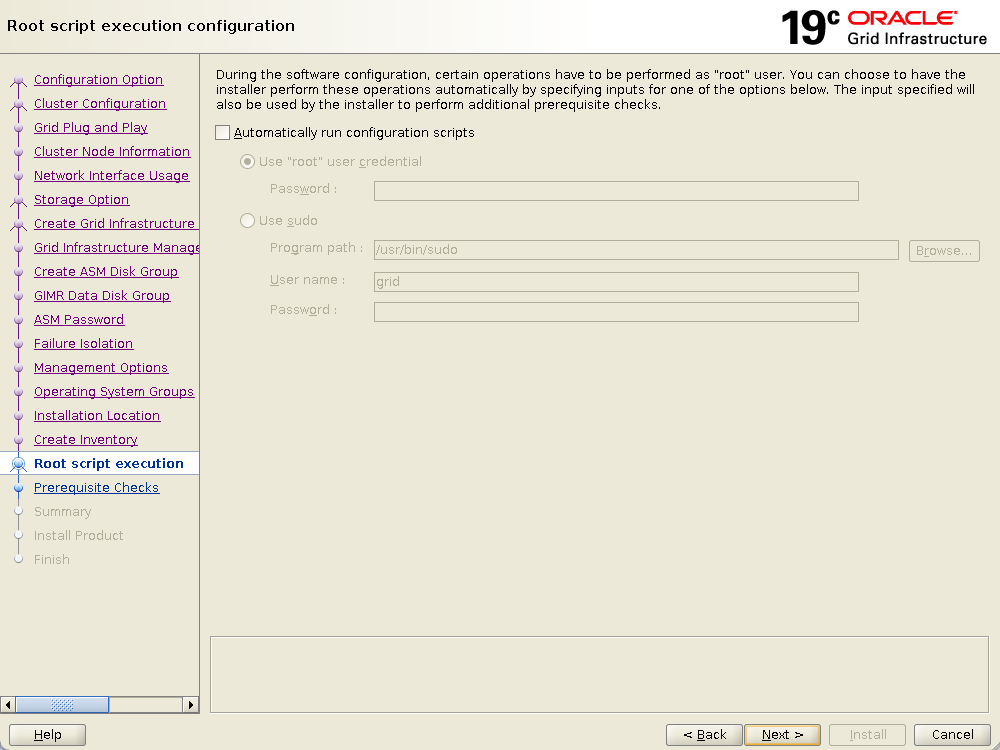Go to Network Interface Usage step

[x=111, y=176]
